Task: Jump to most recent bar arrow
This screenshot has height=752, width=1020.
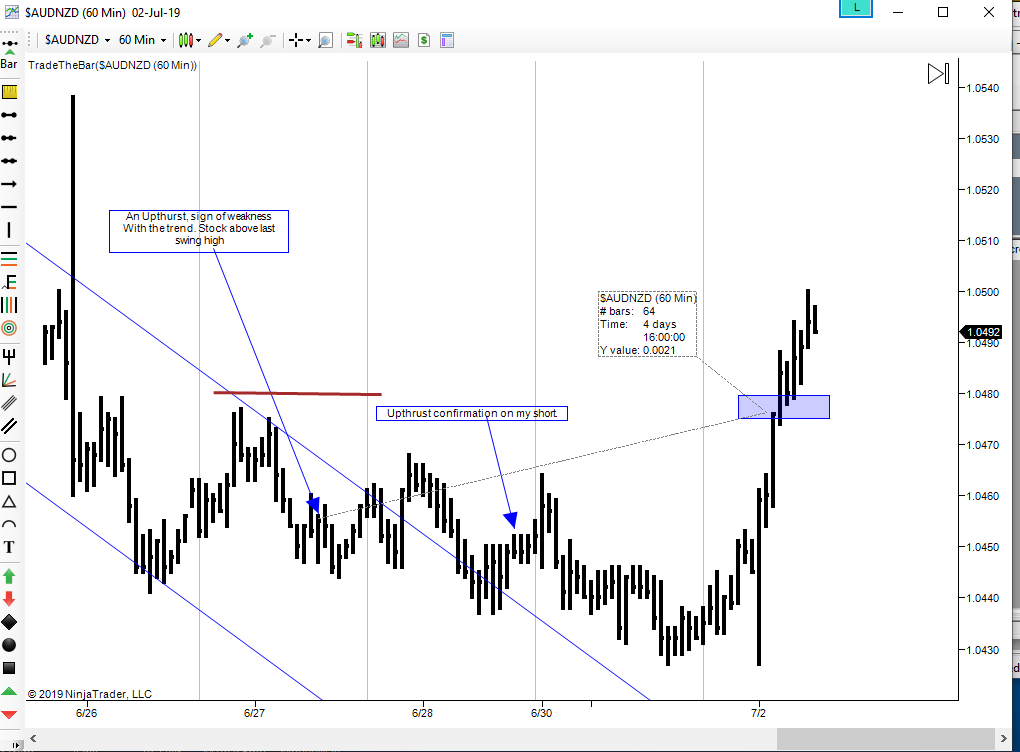Action: click(x=938, y=74)
